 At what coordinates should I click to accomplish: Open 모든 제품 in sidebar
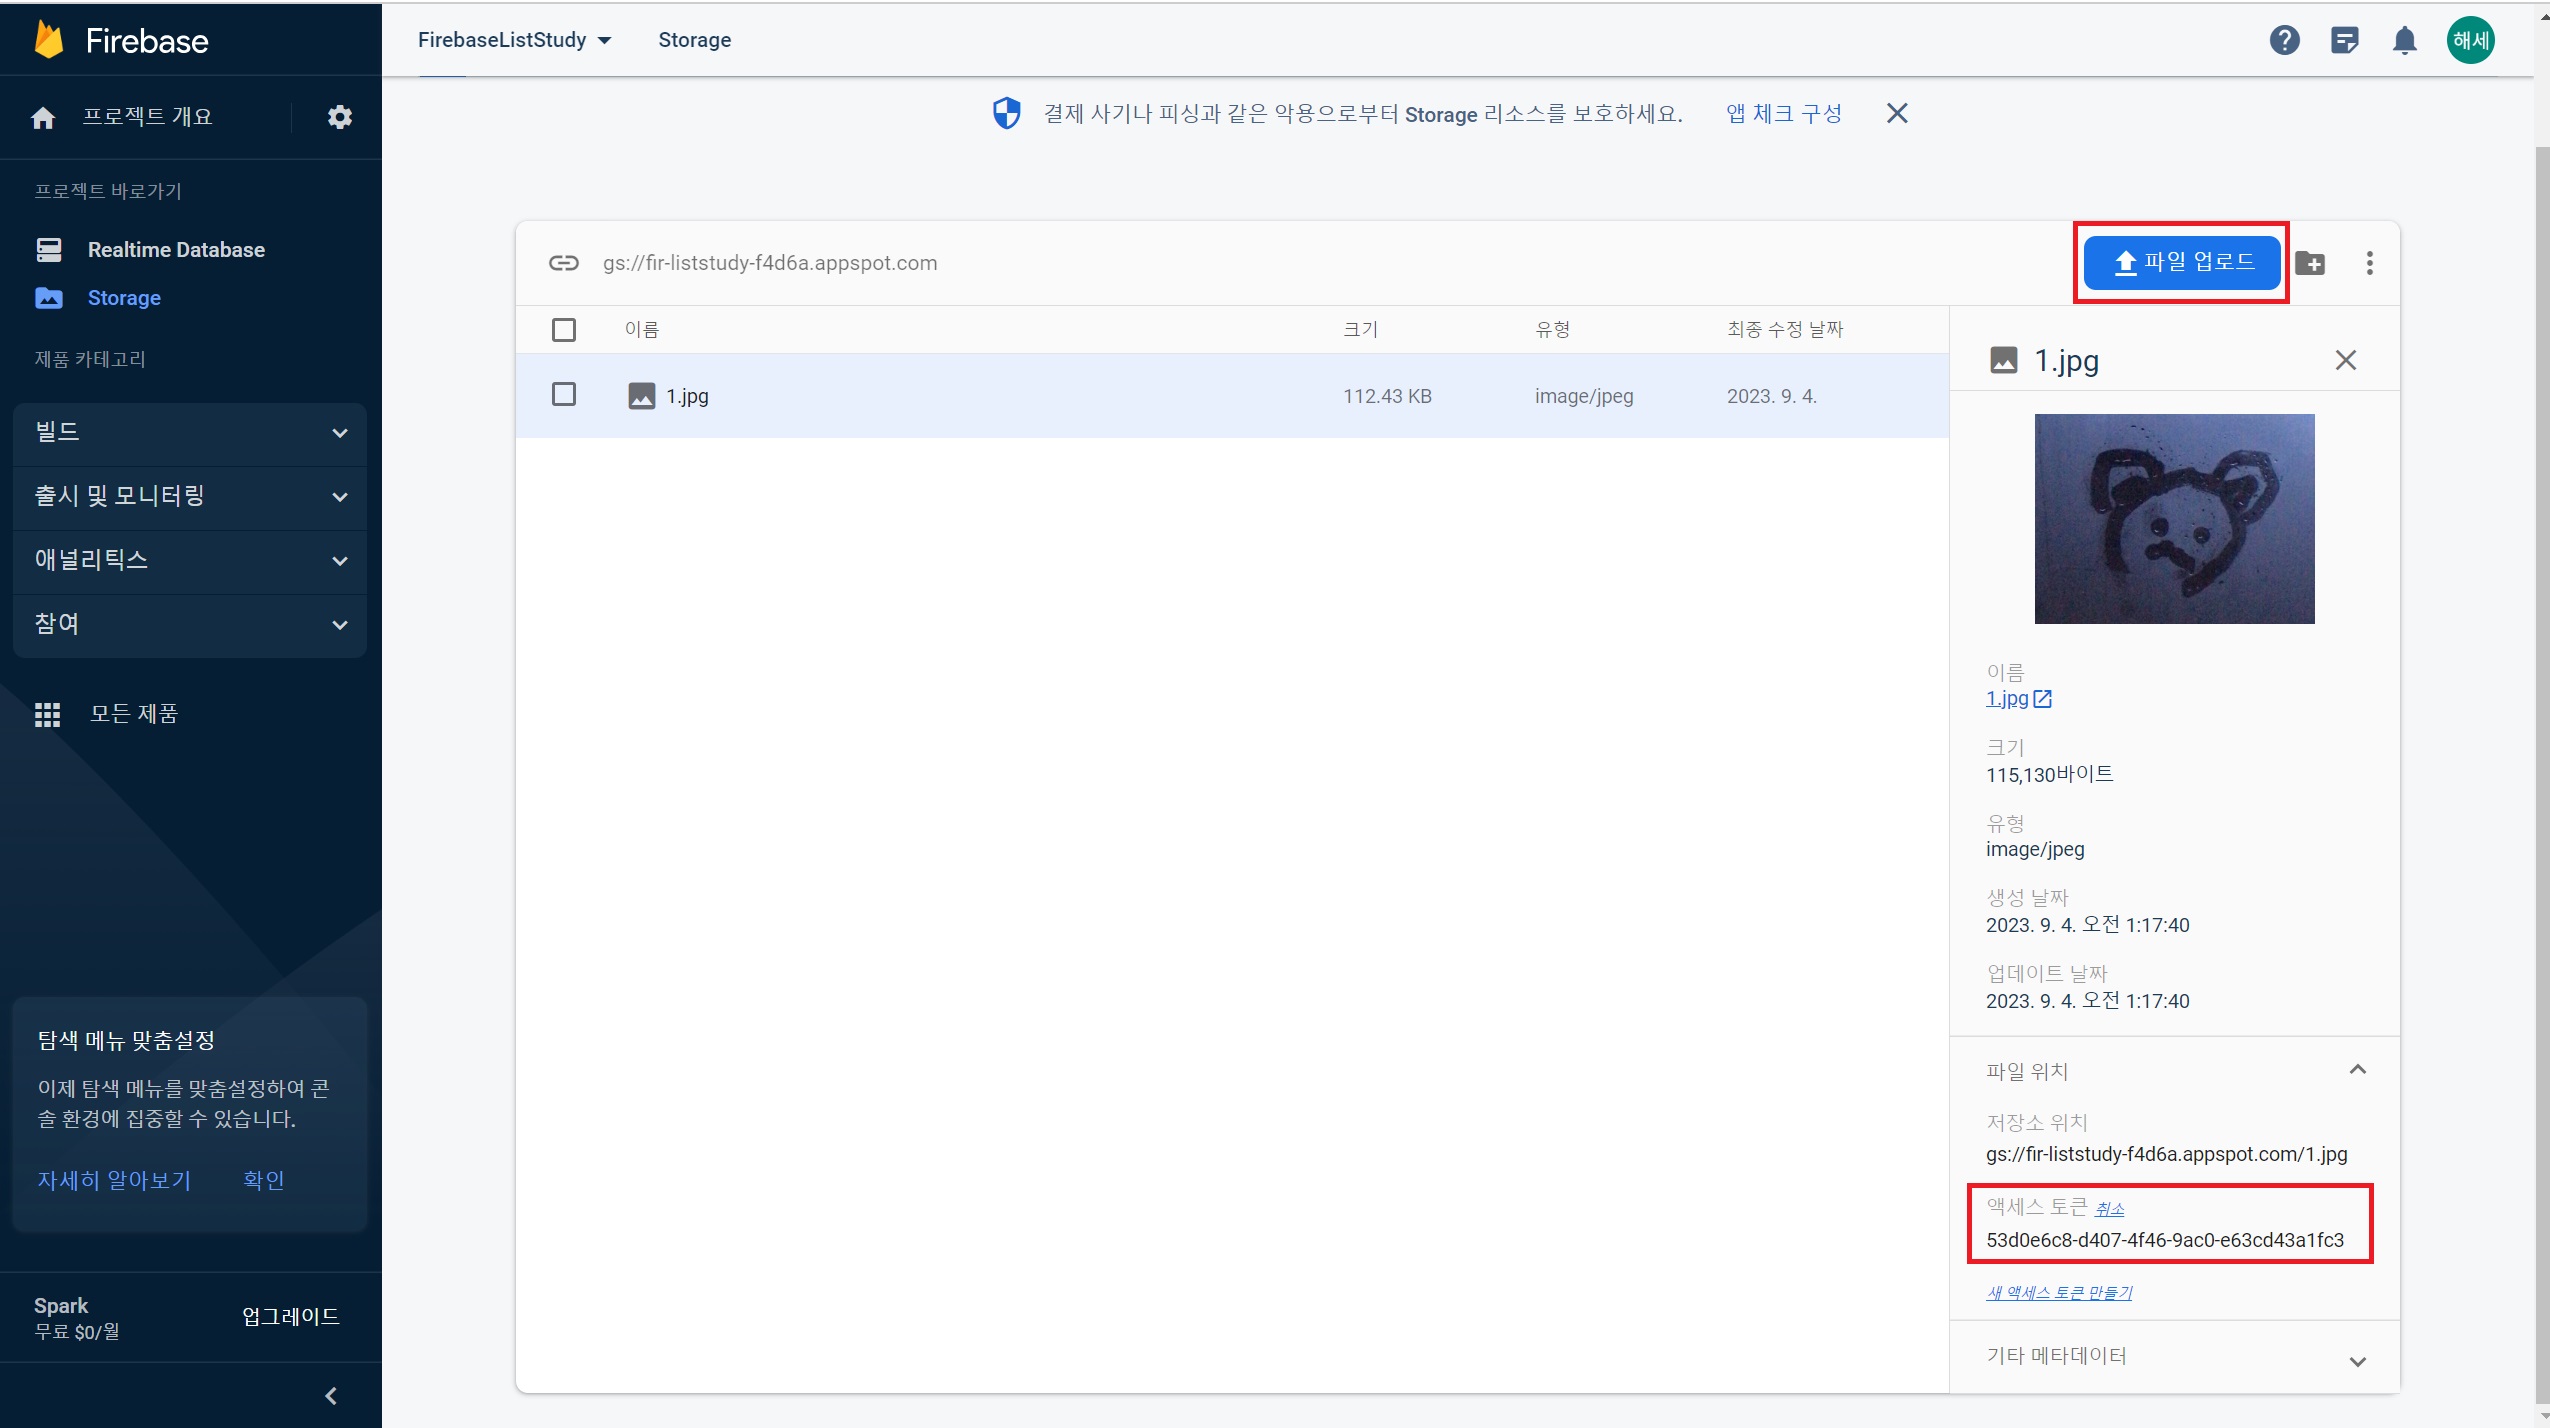point(133,713)
